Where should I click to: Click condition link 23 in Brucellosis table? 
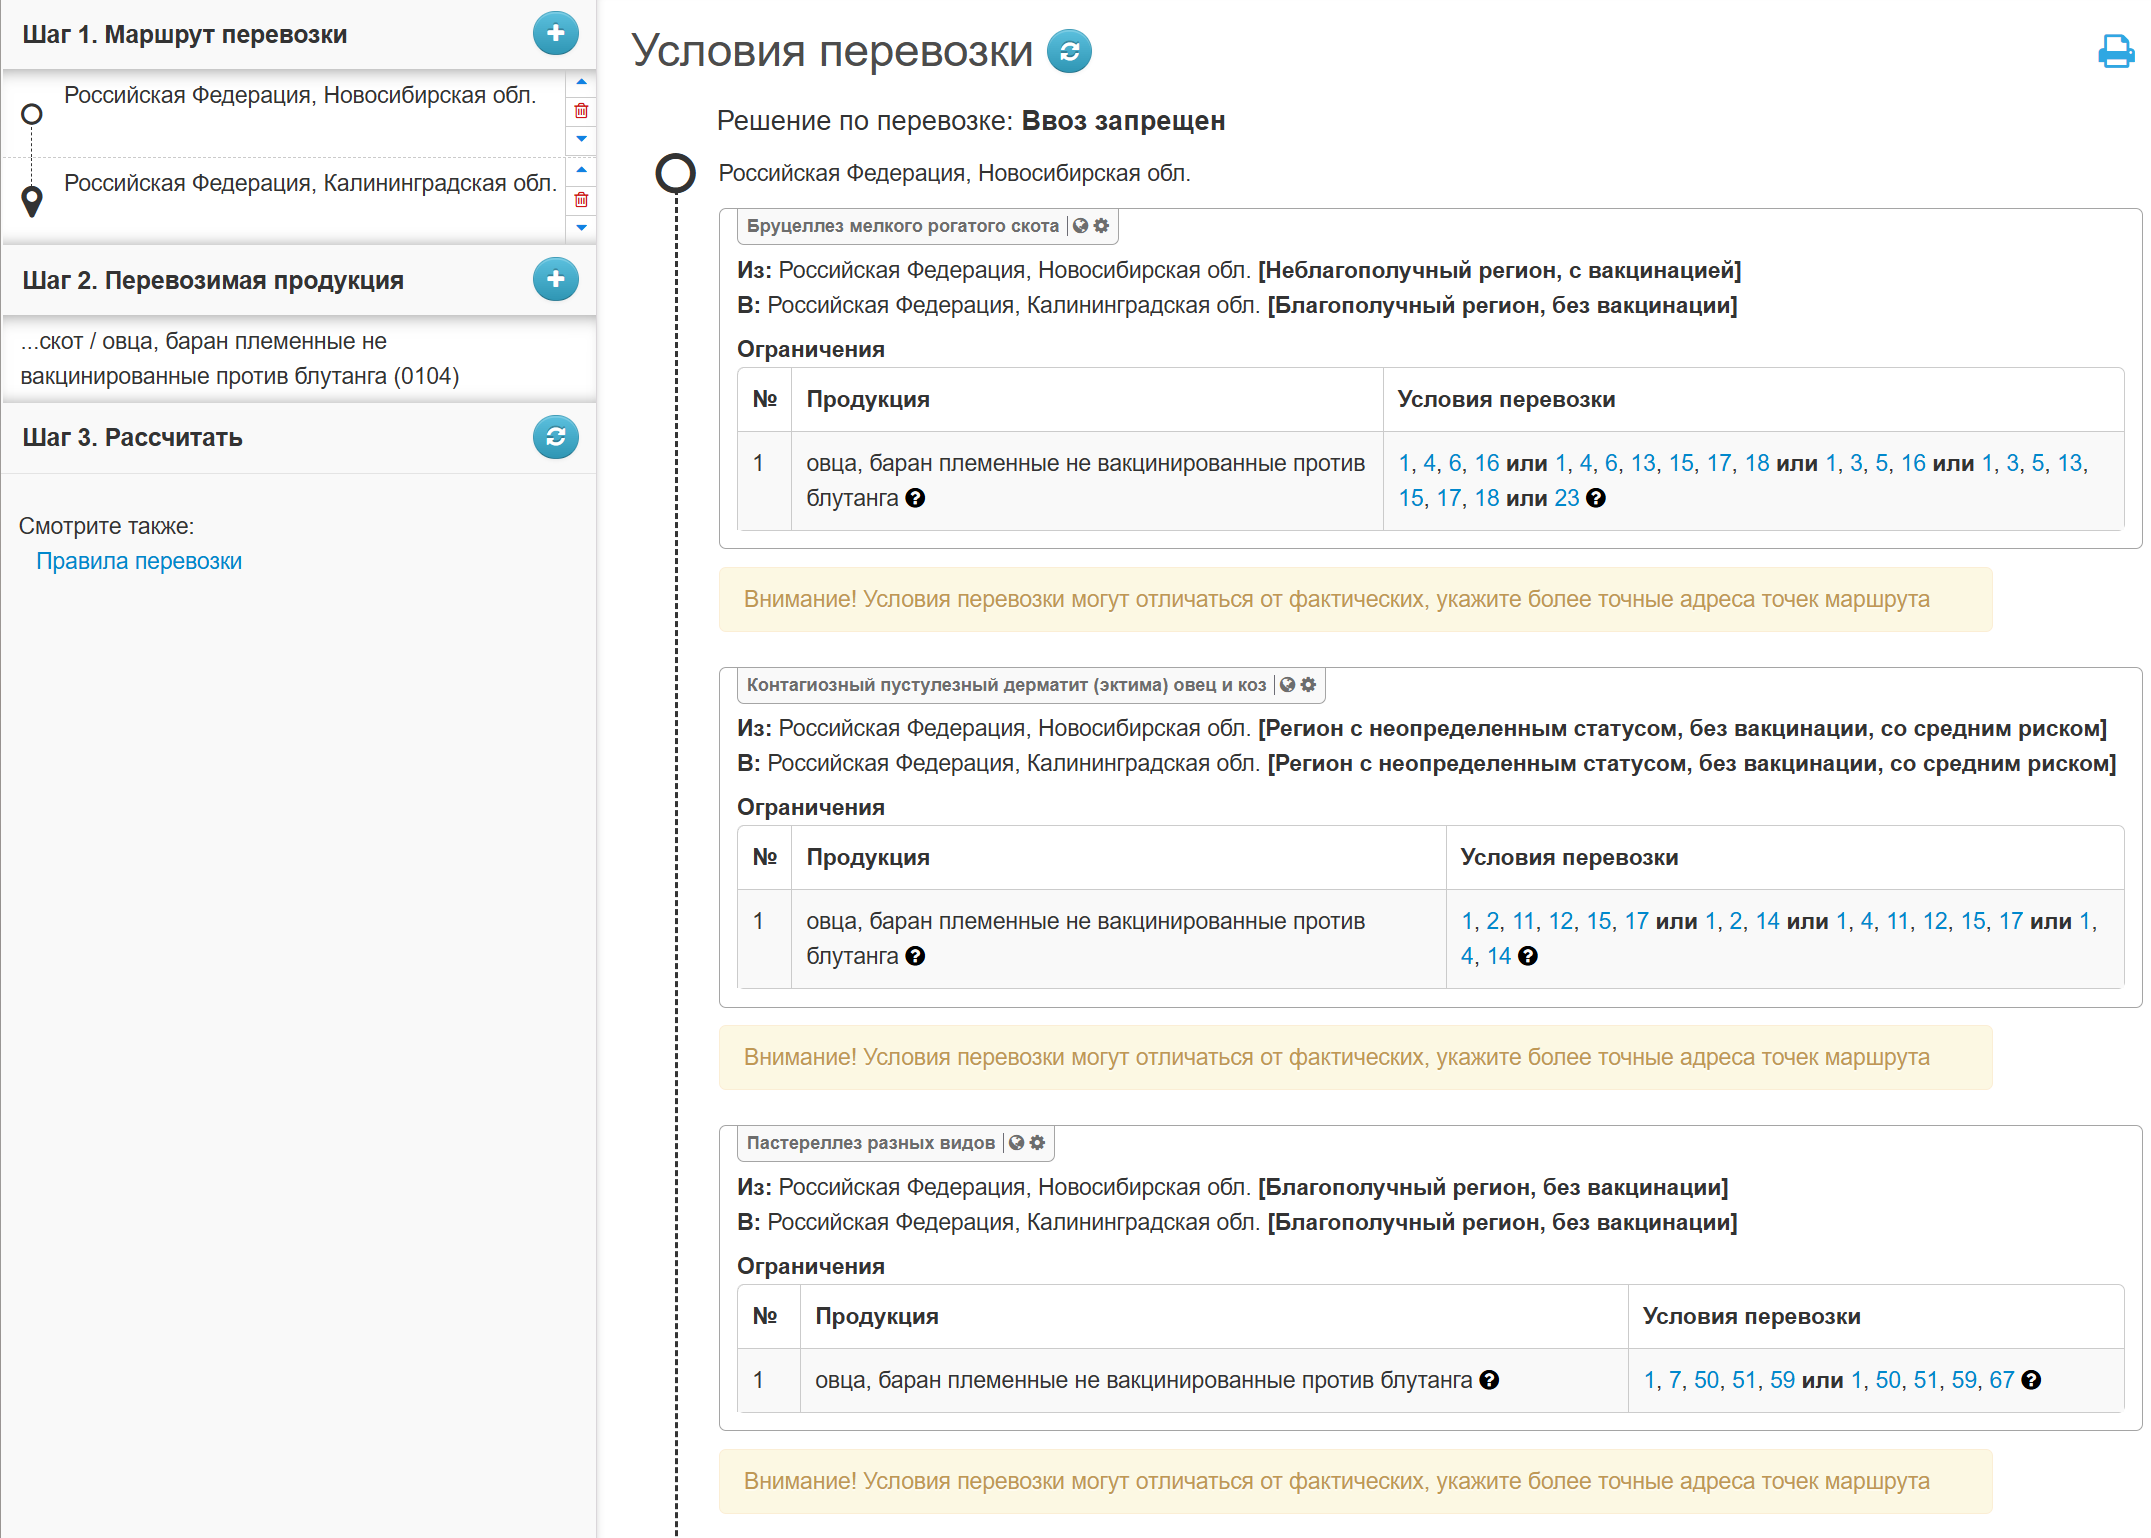click(x=1566, y=498)
